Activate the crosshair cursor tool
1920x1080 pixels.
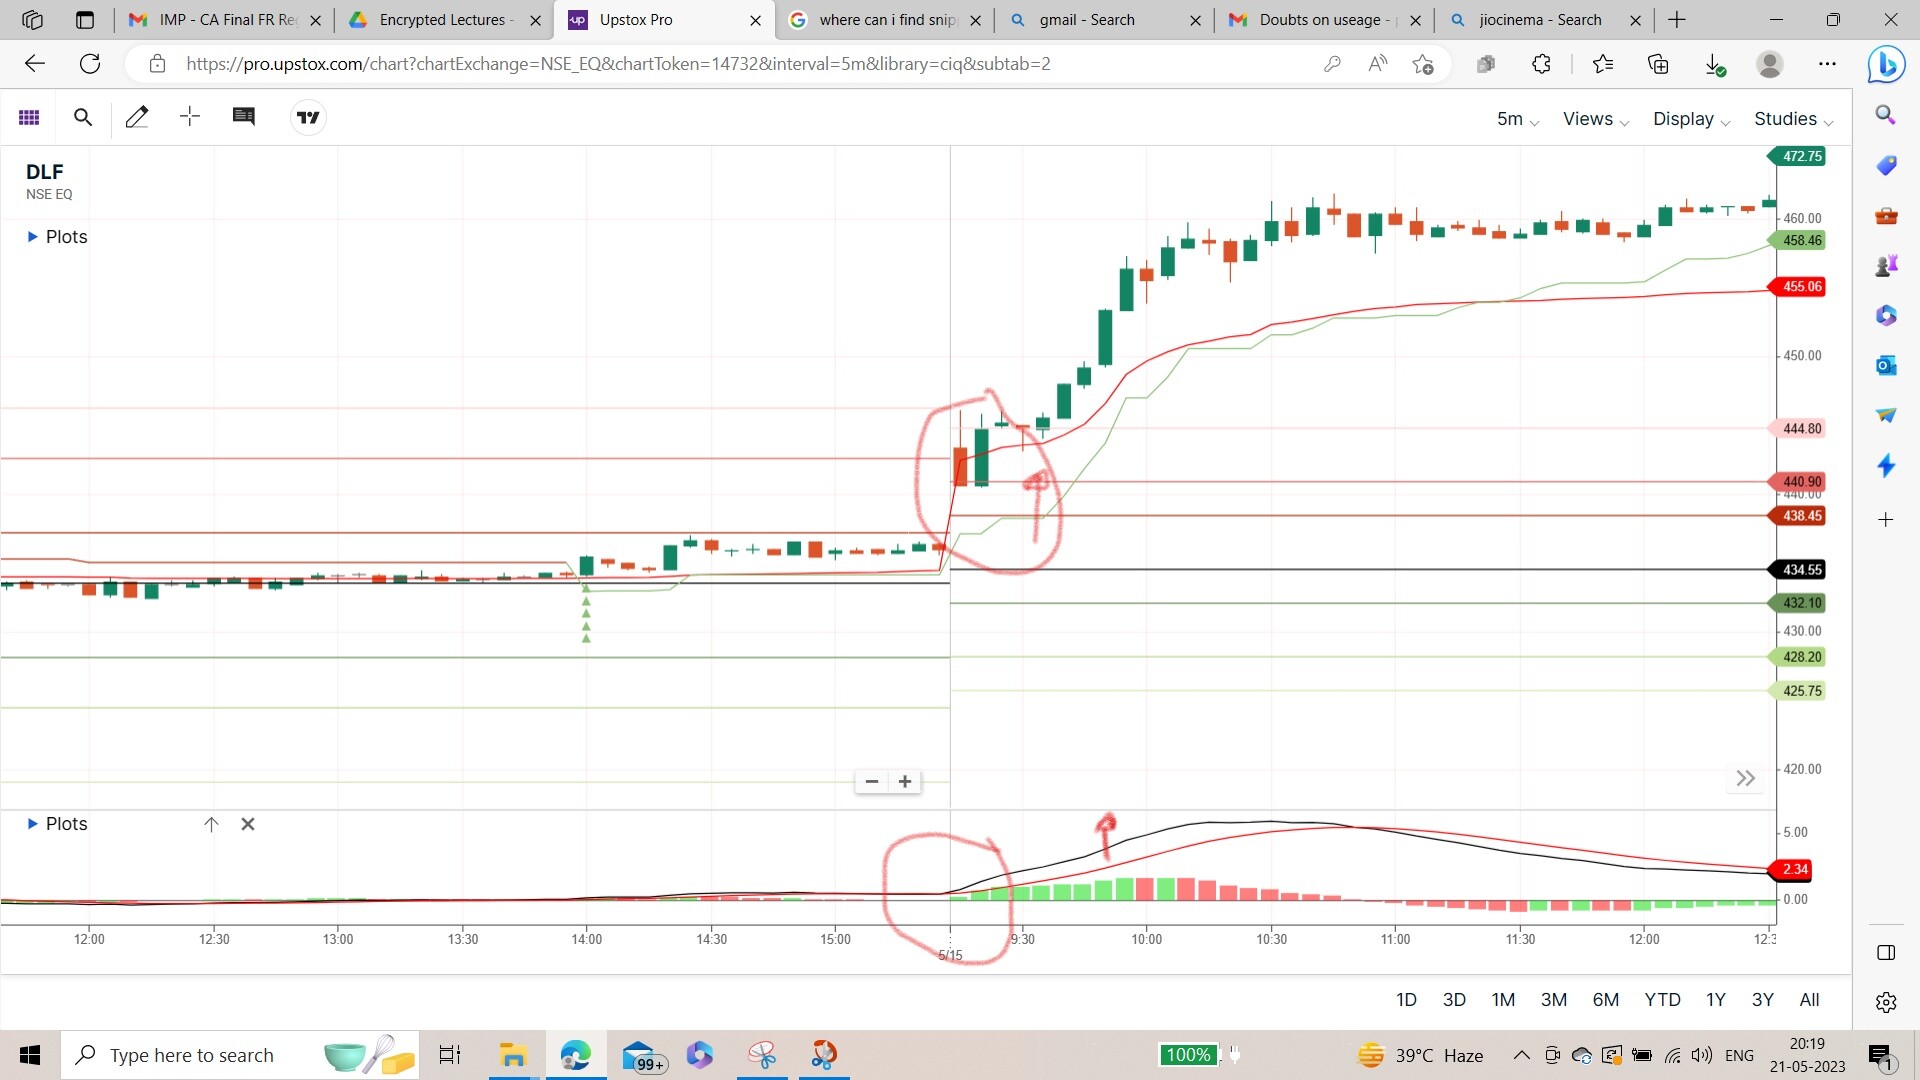[x=189, y=117]
